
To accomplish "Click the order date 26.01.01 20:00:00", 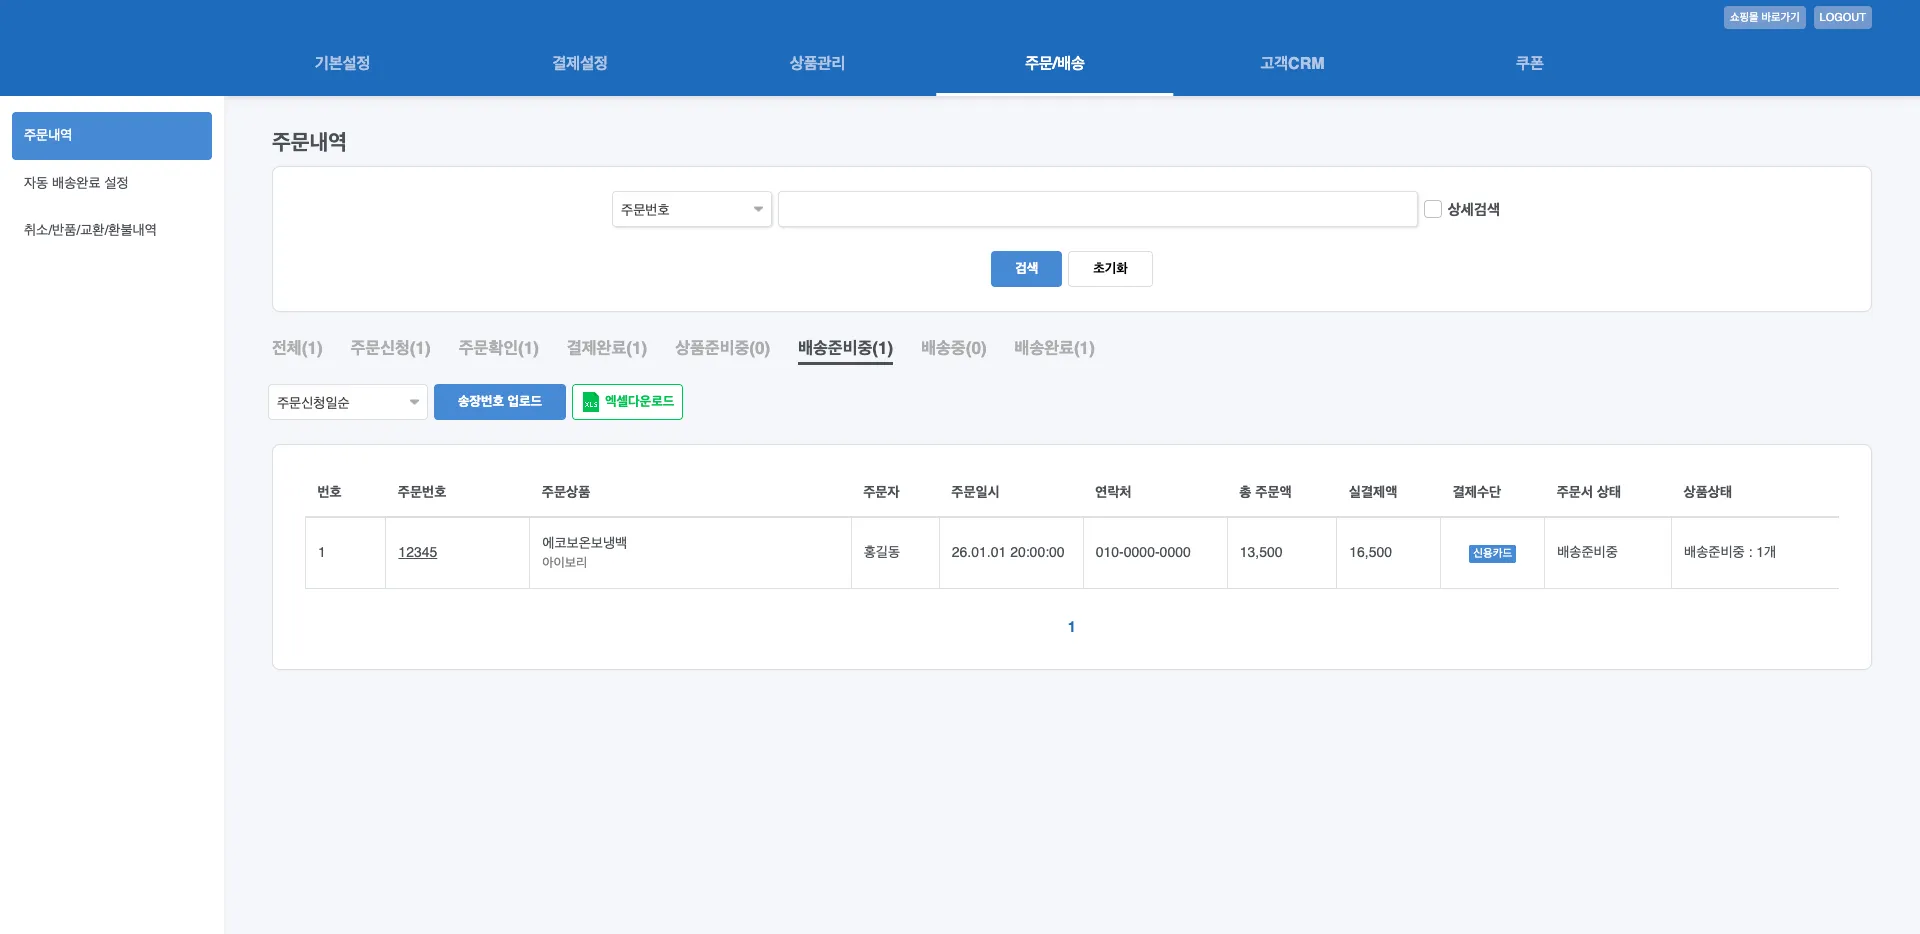I will coord(1008,552).
